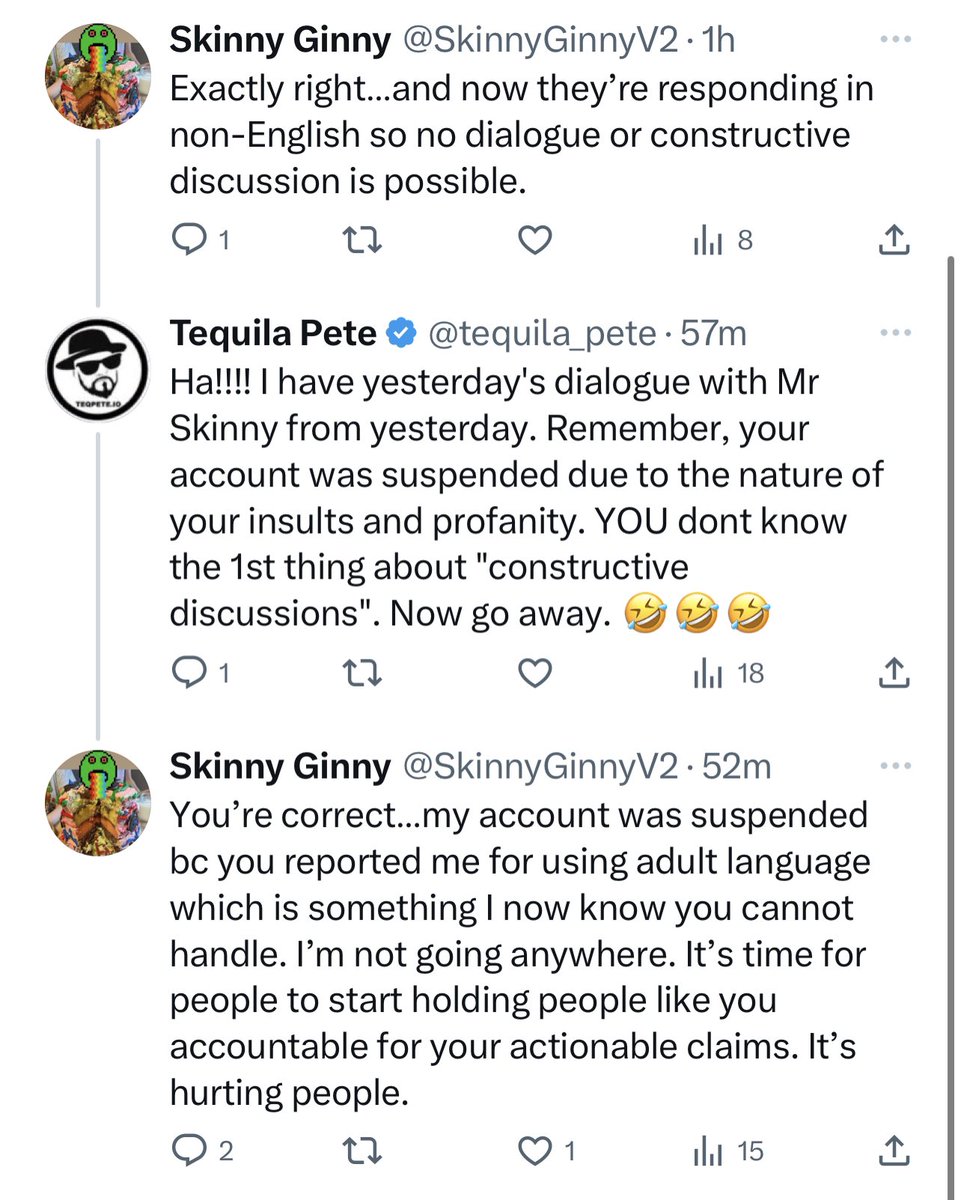Viewport: 961px width, 1200px height.
Task: Share Tequila Pete's tweet
Action: click(893, 674)
